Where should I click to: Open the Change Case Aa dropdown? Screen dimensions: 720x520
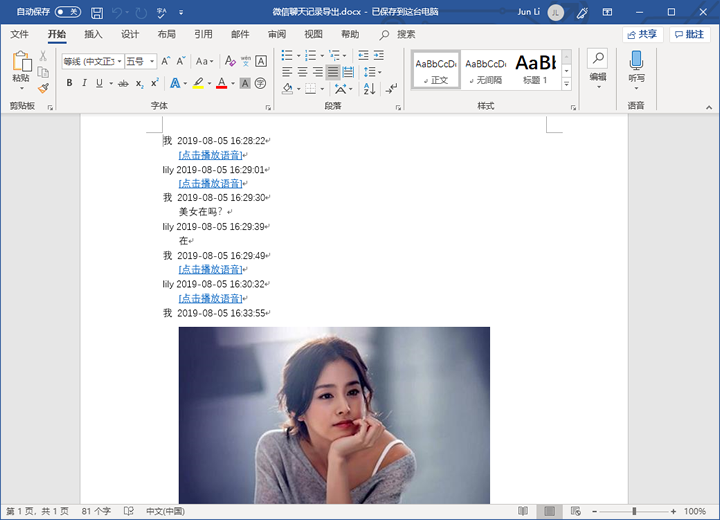(204, 61)
